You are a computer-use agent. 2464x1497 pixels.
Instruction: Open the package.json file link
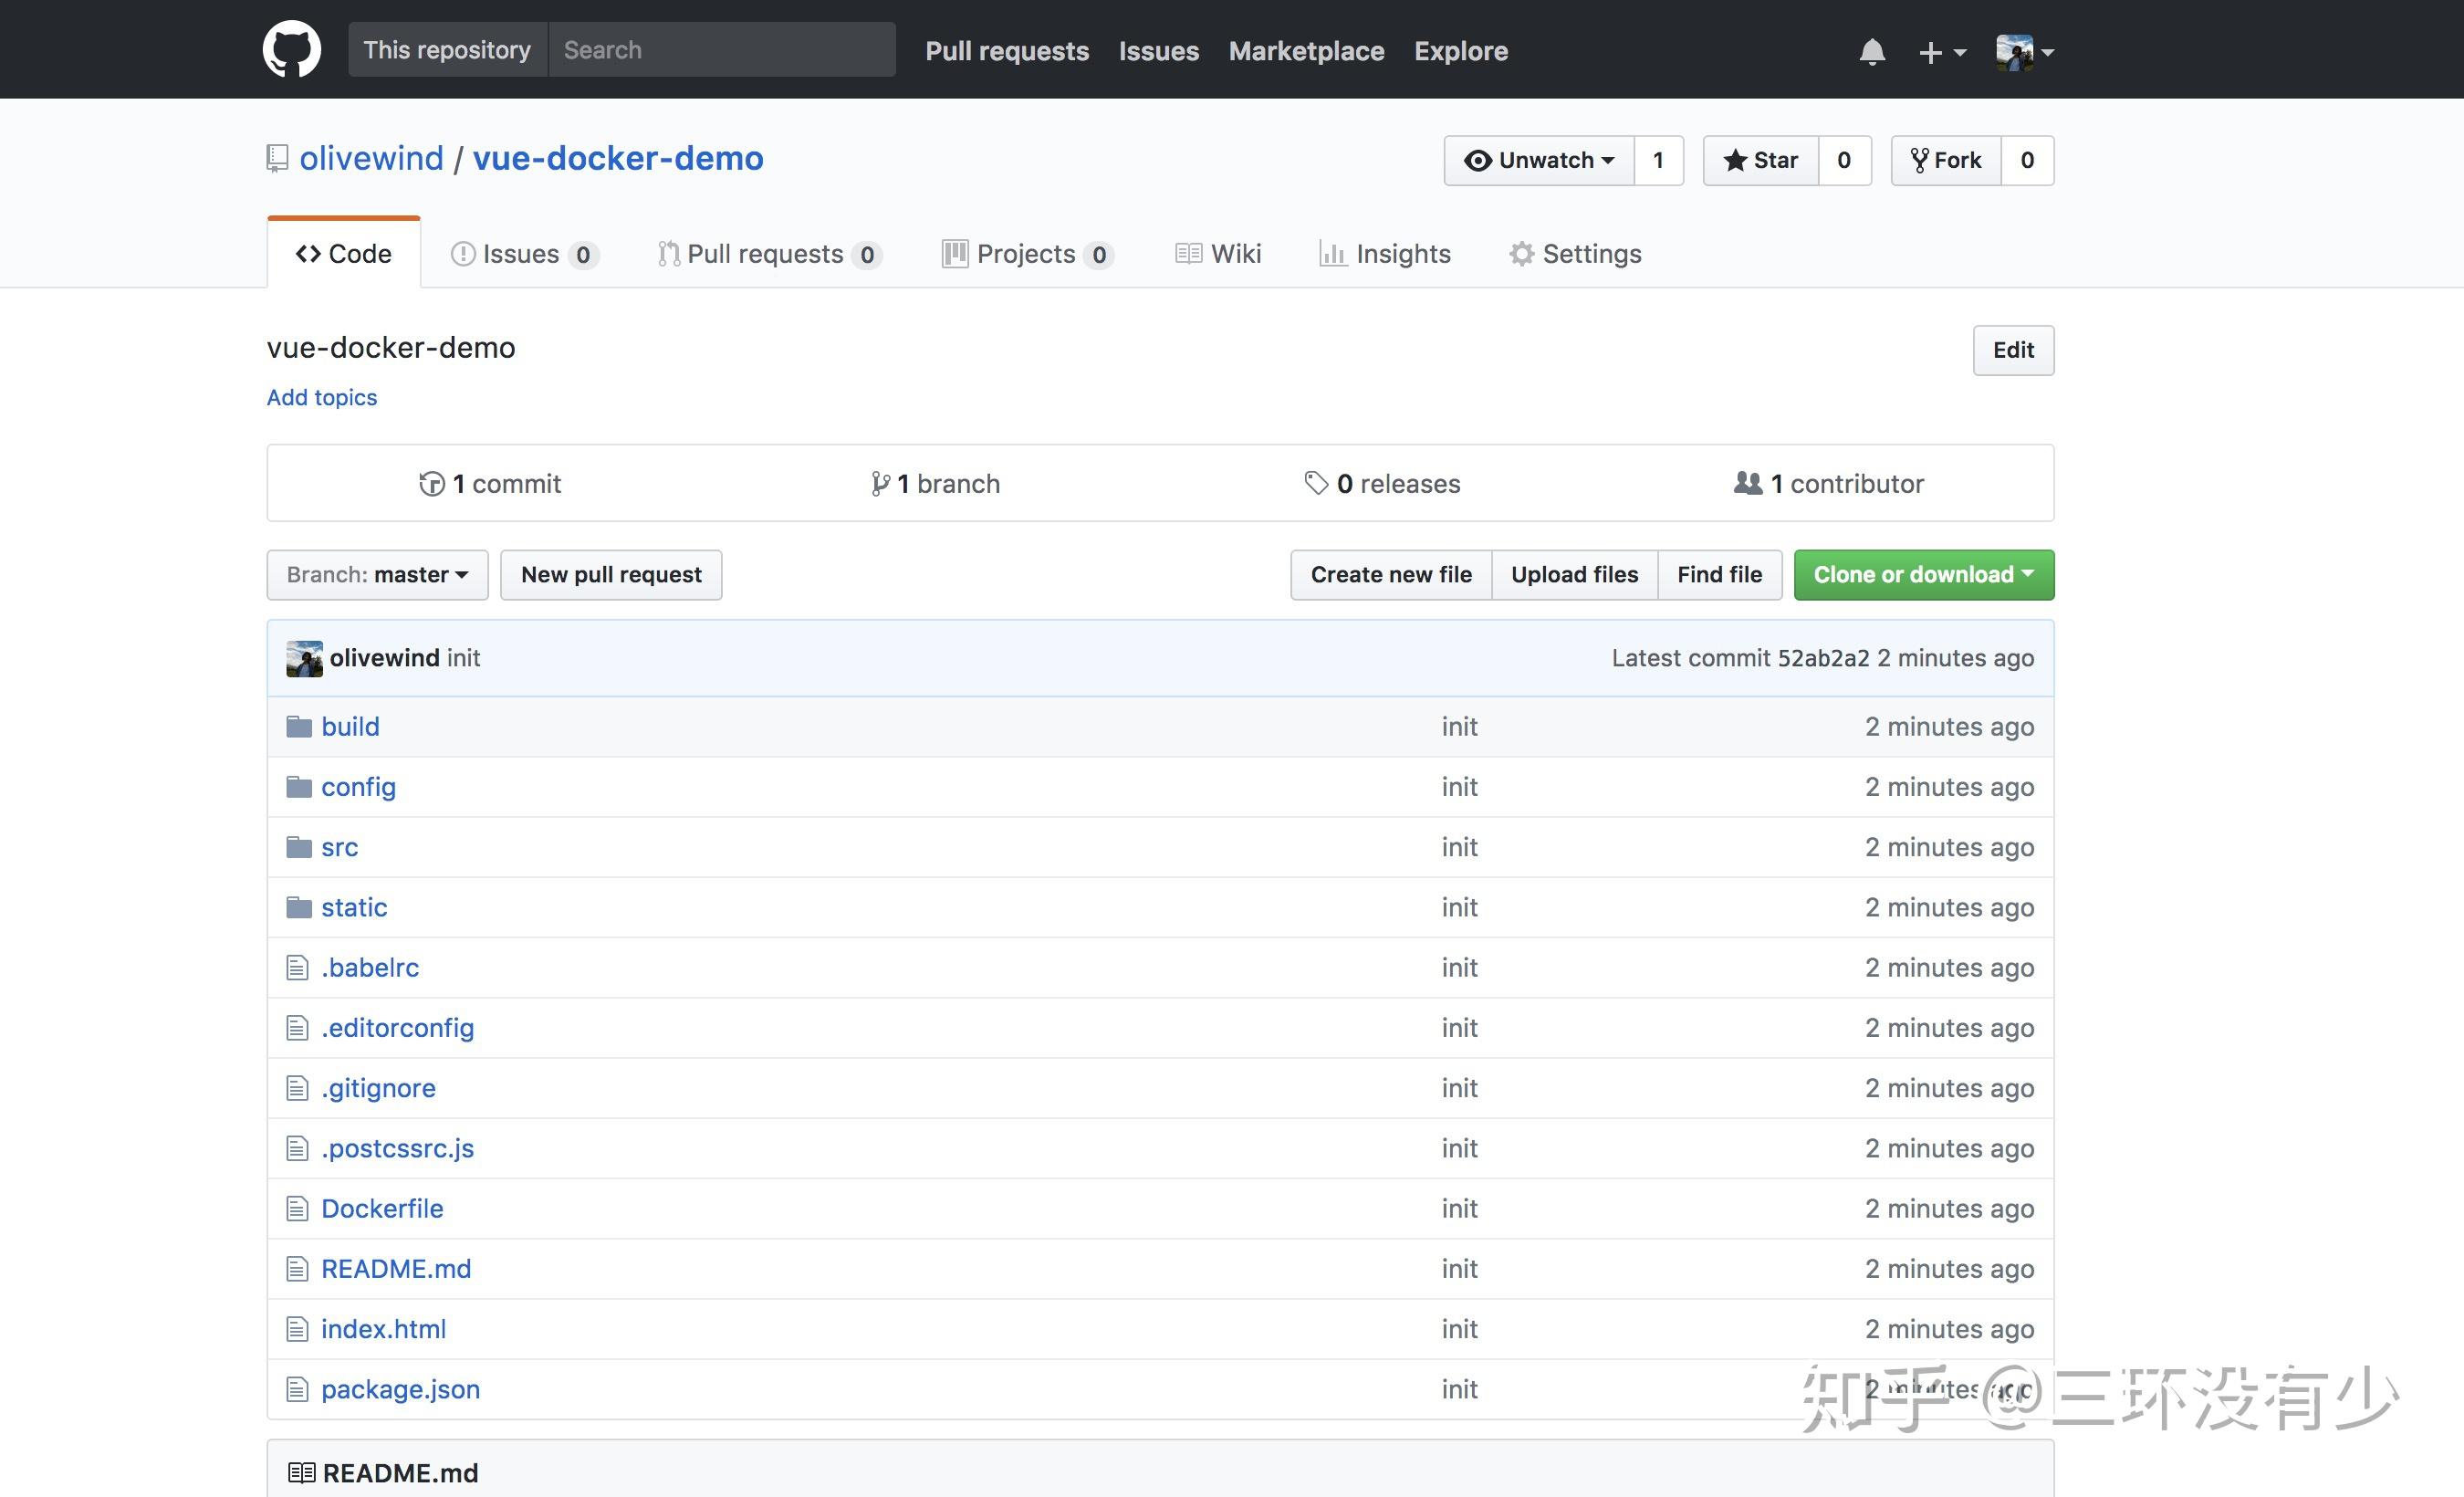click(x=400, y=1390)
